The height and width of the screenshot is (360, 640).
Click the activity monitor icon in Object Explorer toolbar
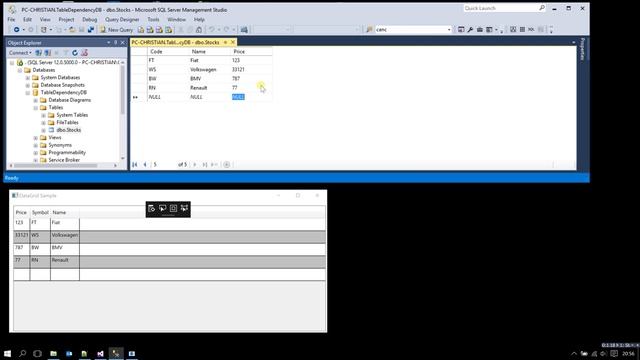pyautogui.click(x=84, y=53)
